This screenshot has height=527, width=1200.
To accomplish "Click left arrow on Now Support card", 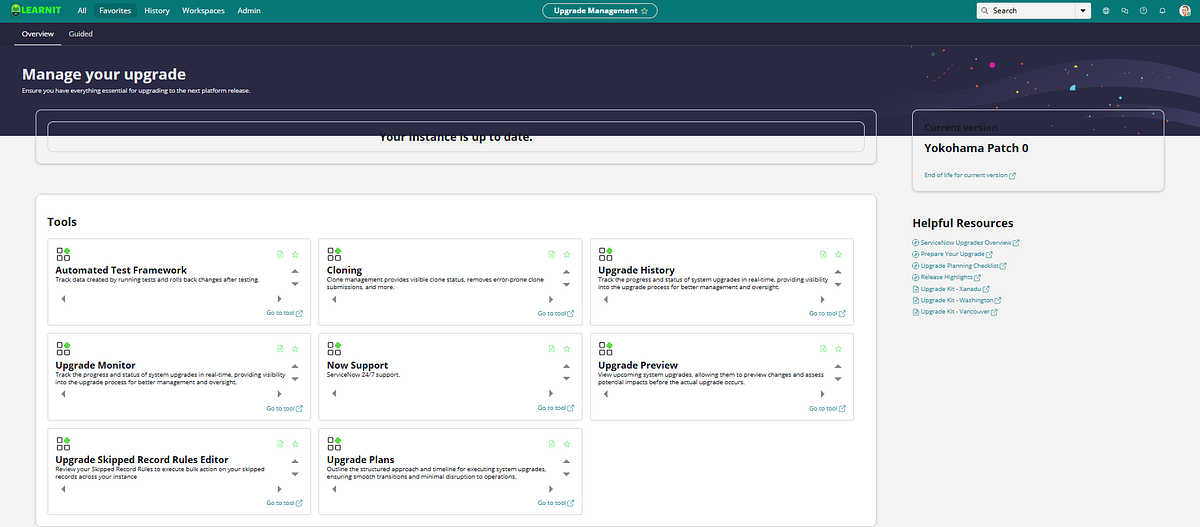I will tap(334, 394).
